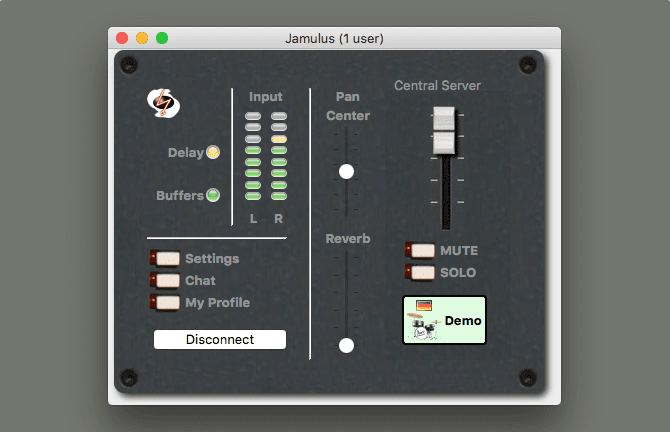Click the Reverb slider knob
The width and height of the screenshot is (670, 432).
coord(346,346)
